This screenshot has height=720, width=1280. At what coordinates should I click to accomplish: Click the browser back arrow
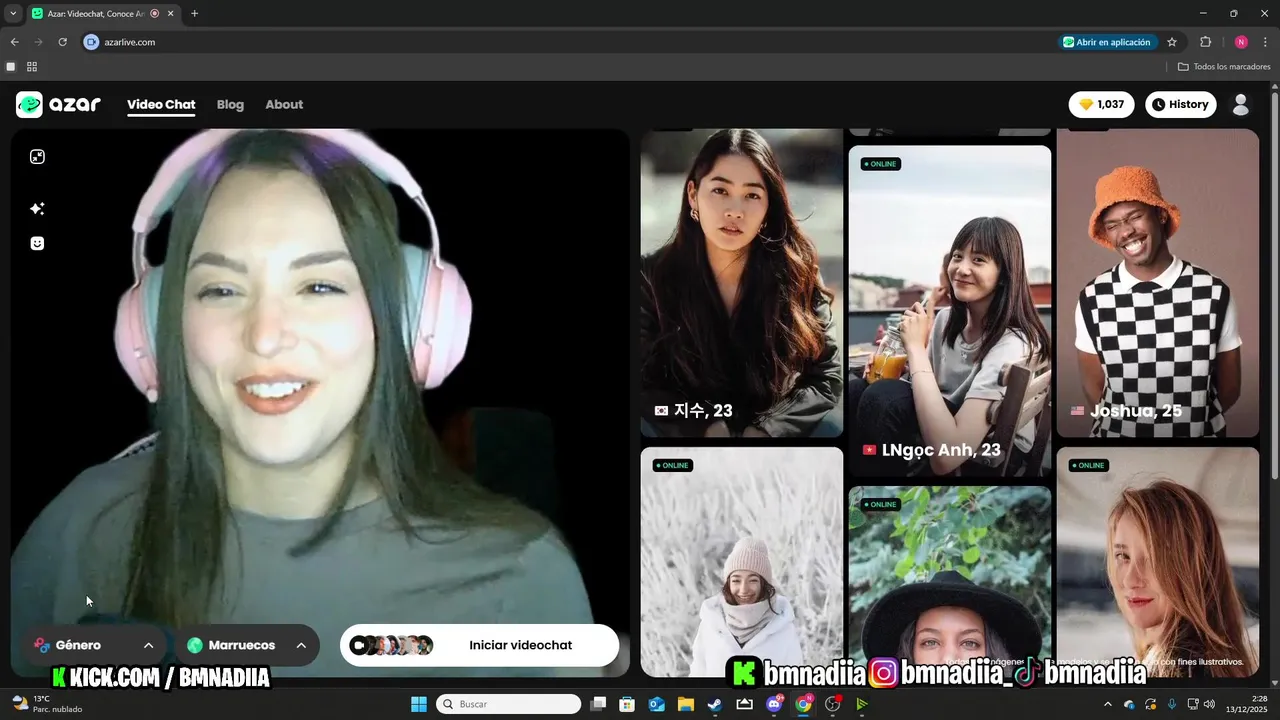click(x=14, y=42)
